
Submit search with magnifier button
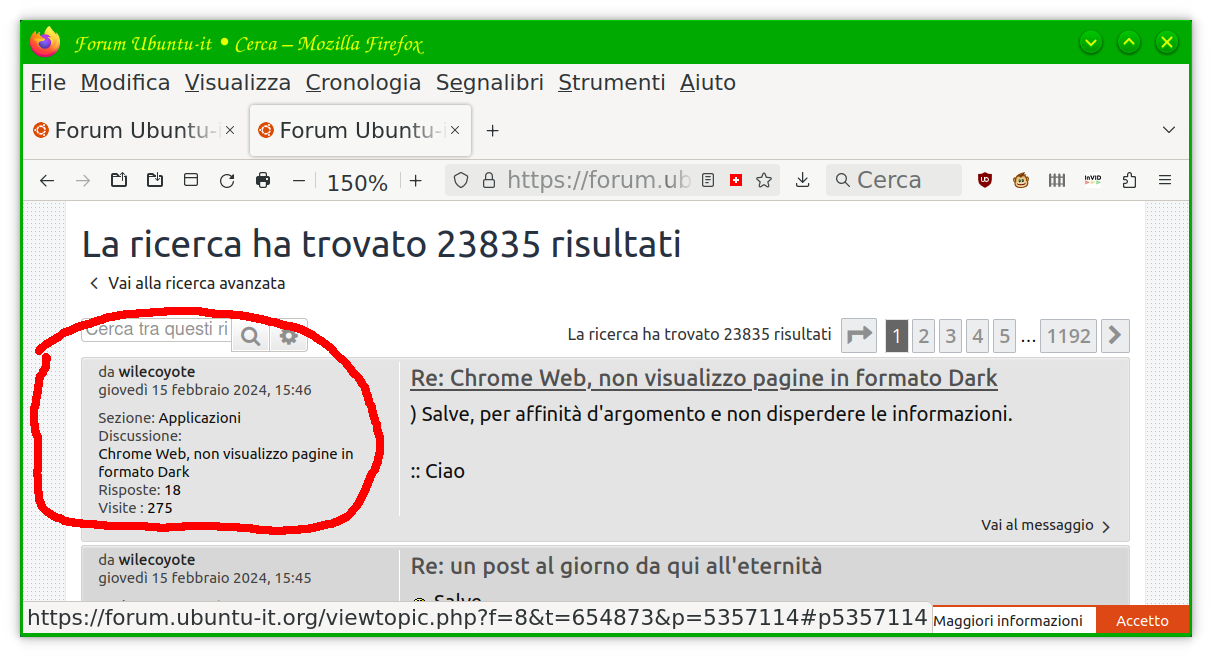(x=250, y=337)
